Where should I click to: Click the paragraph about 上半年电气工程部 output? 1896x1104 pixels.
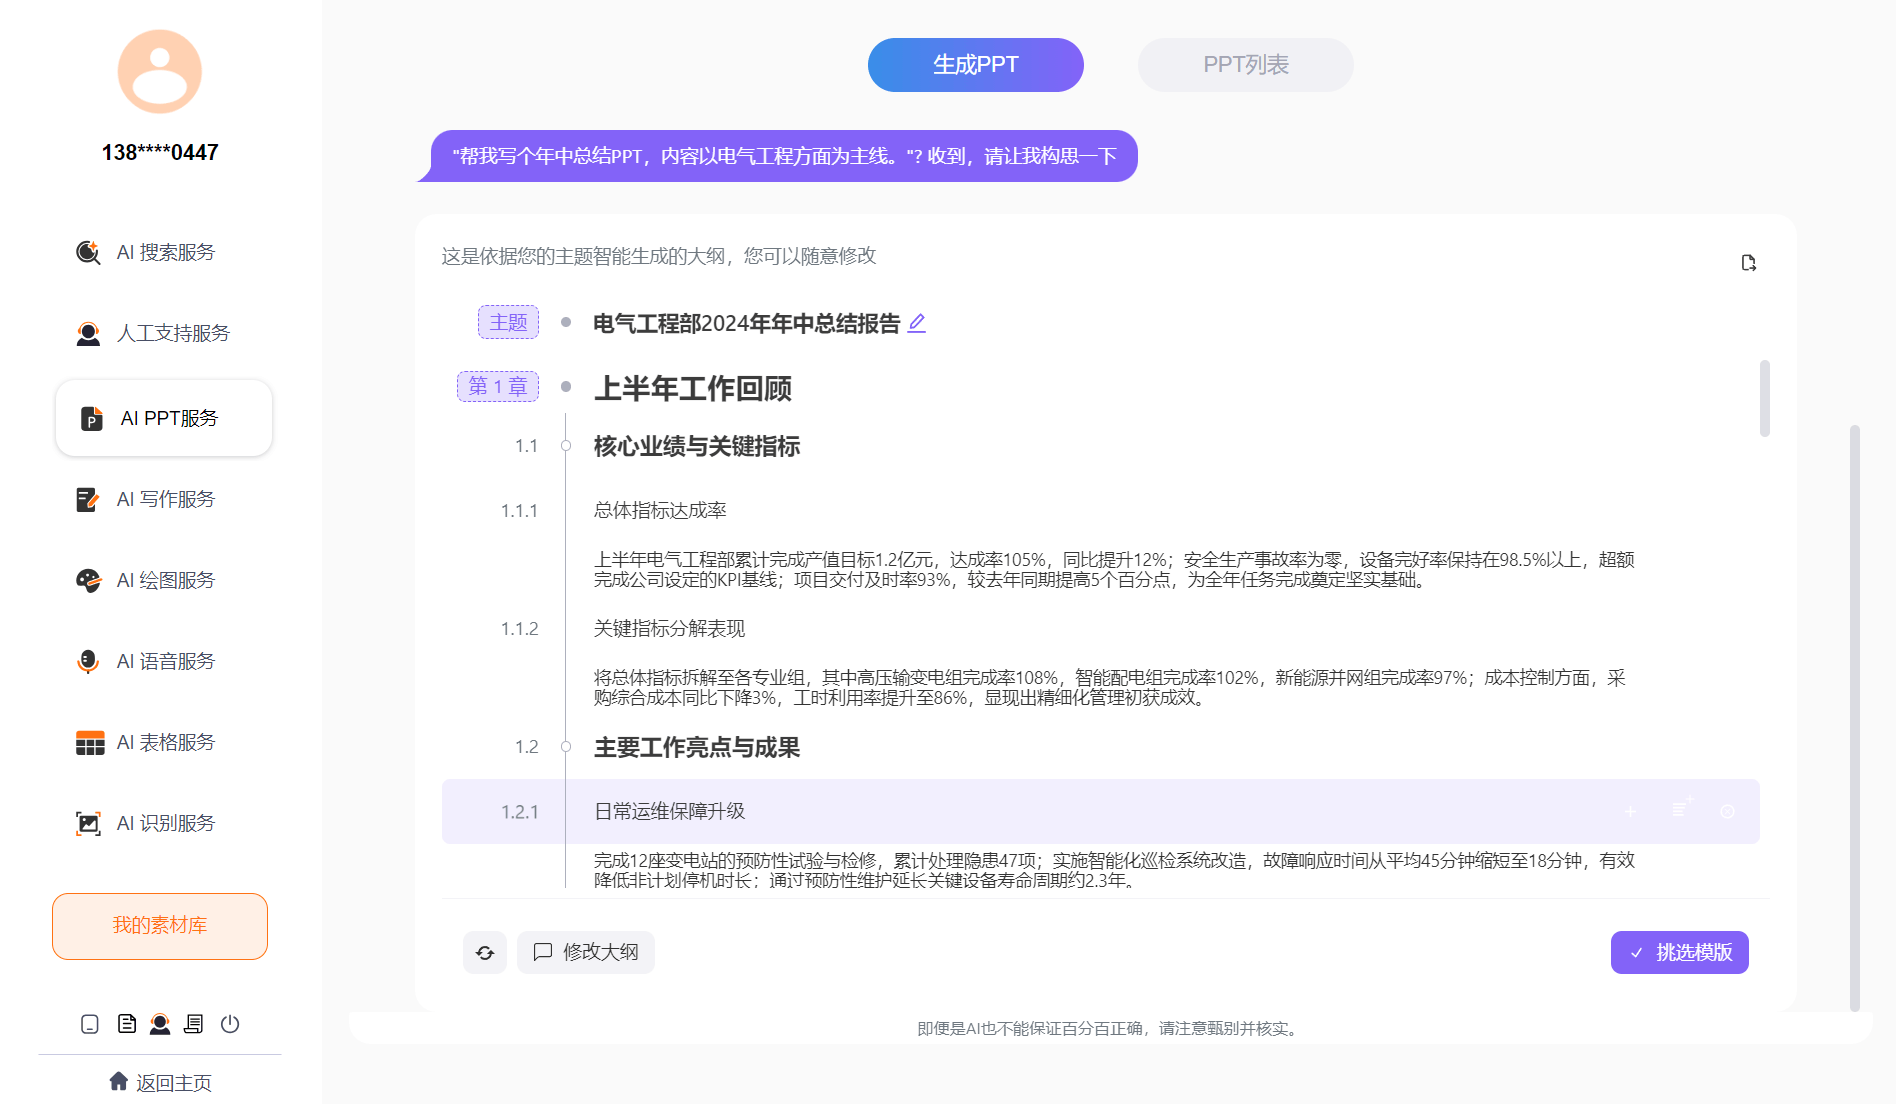[1114, 569]
